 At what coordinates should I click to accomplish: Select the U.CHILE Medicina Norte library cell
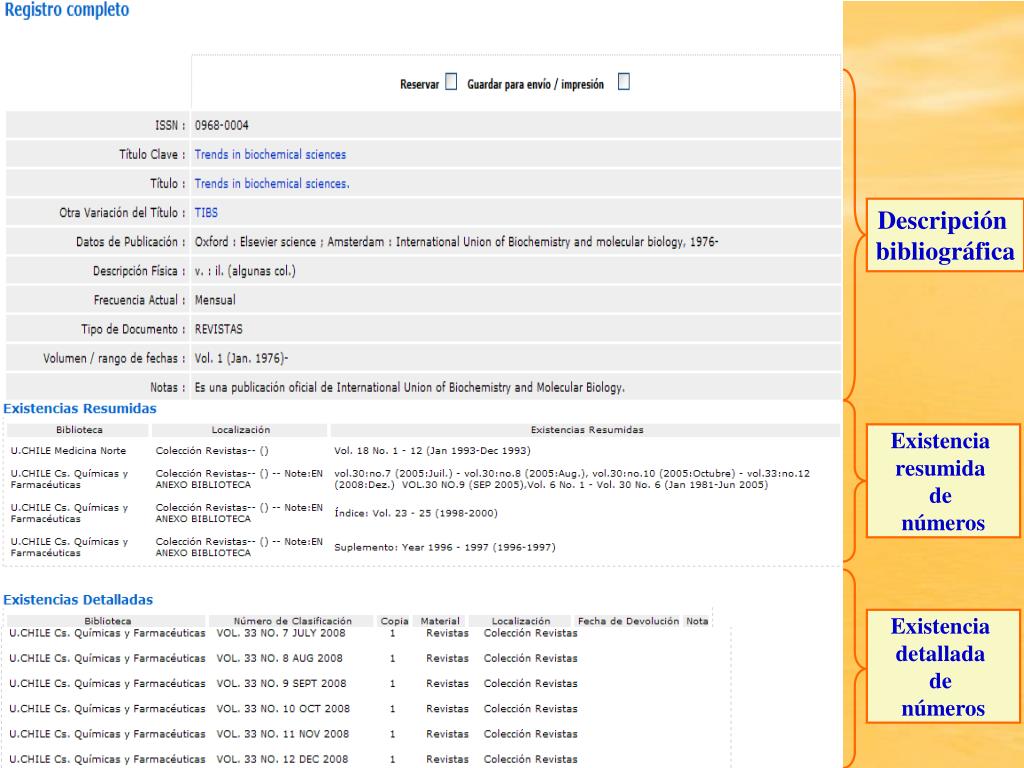coord(68,451)
